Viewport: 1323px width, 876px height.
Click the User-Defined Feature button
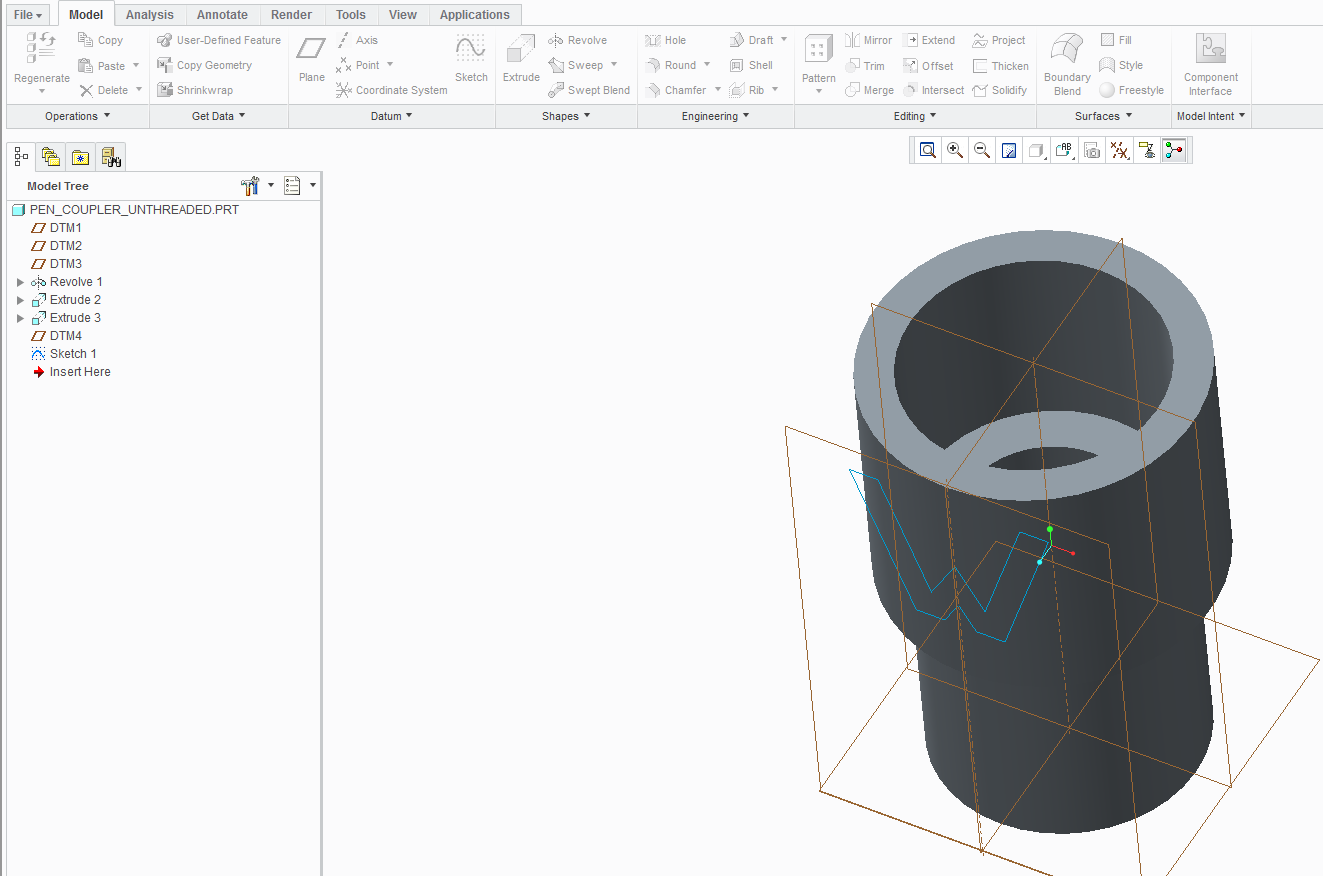[x=219, y=40]
